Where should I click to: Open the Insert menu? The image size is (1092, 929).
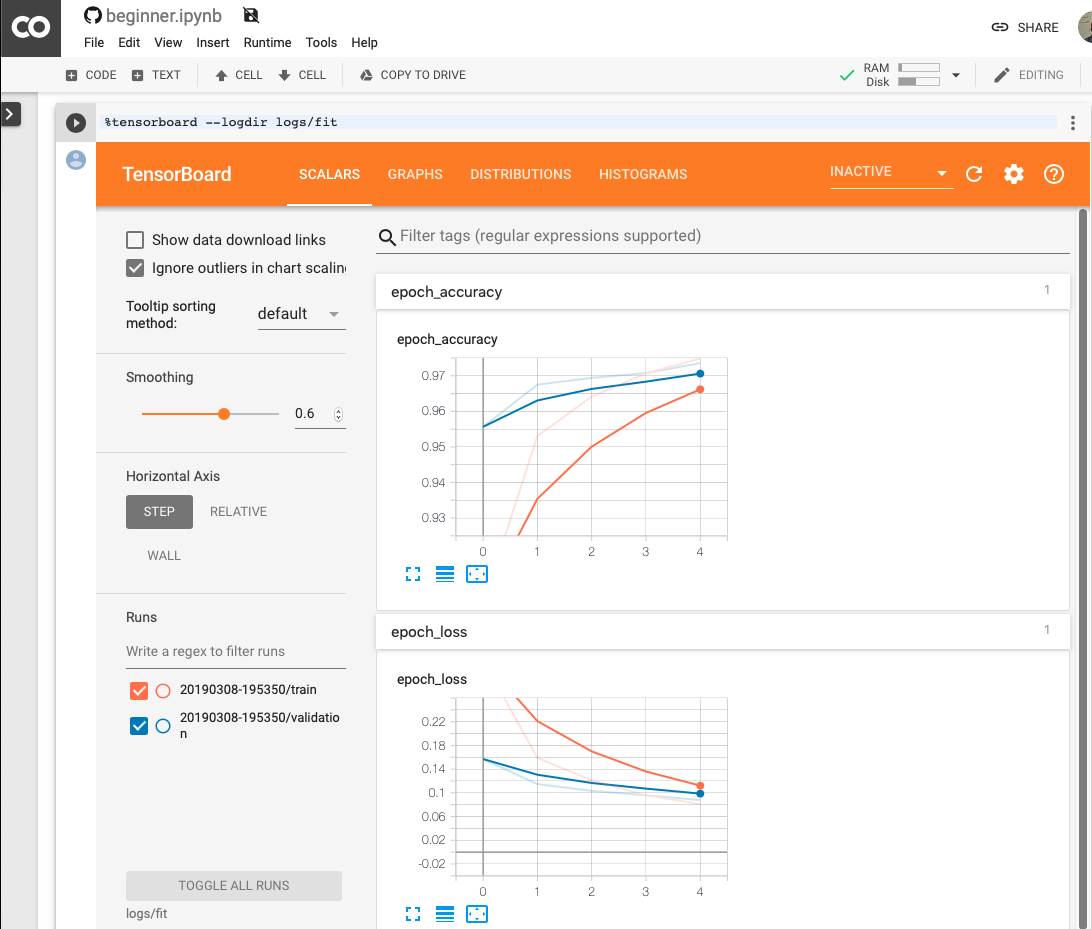(212, 42)
